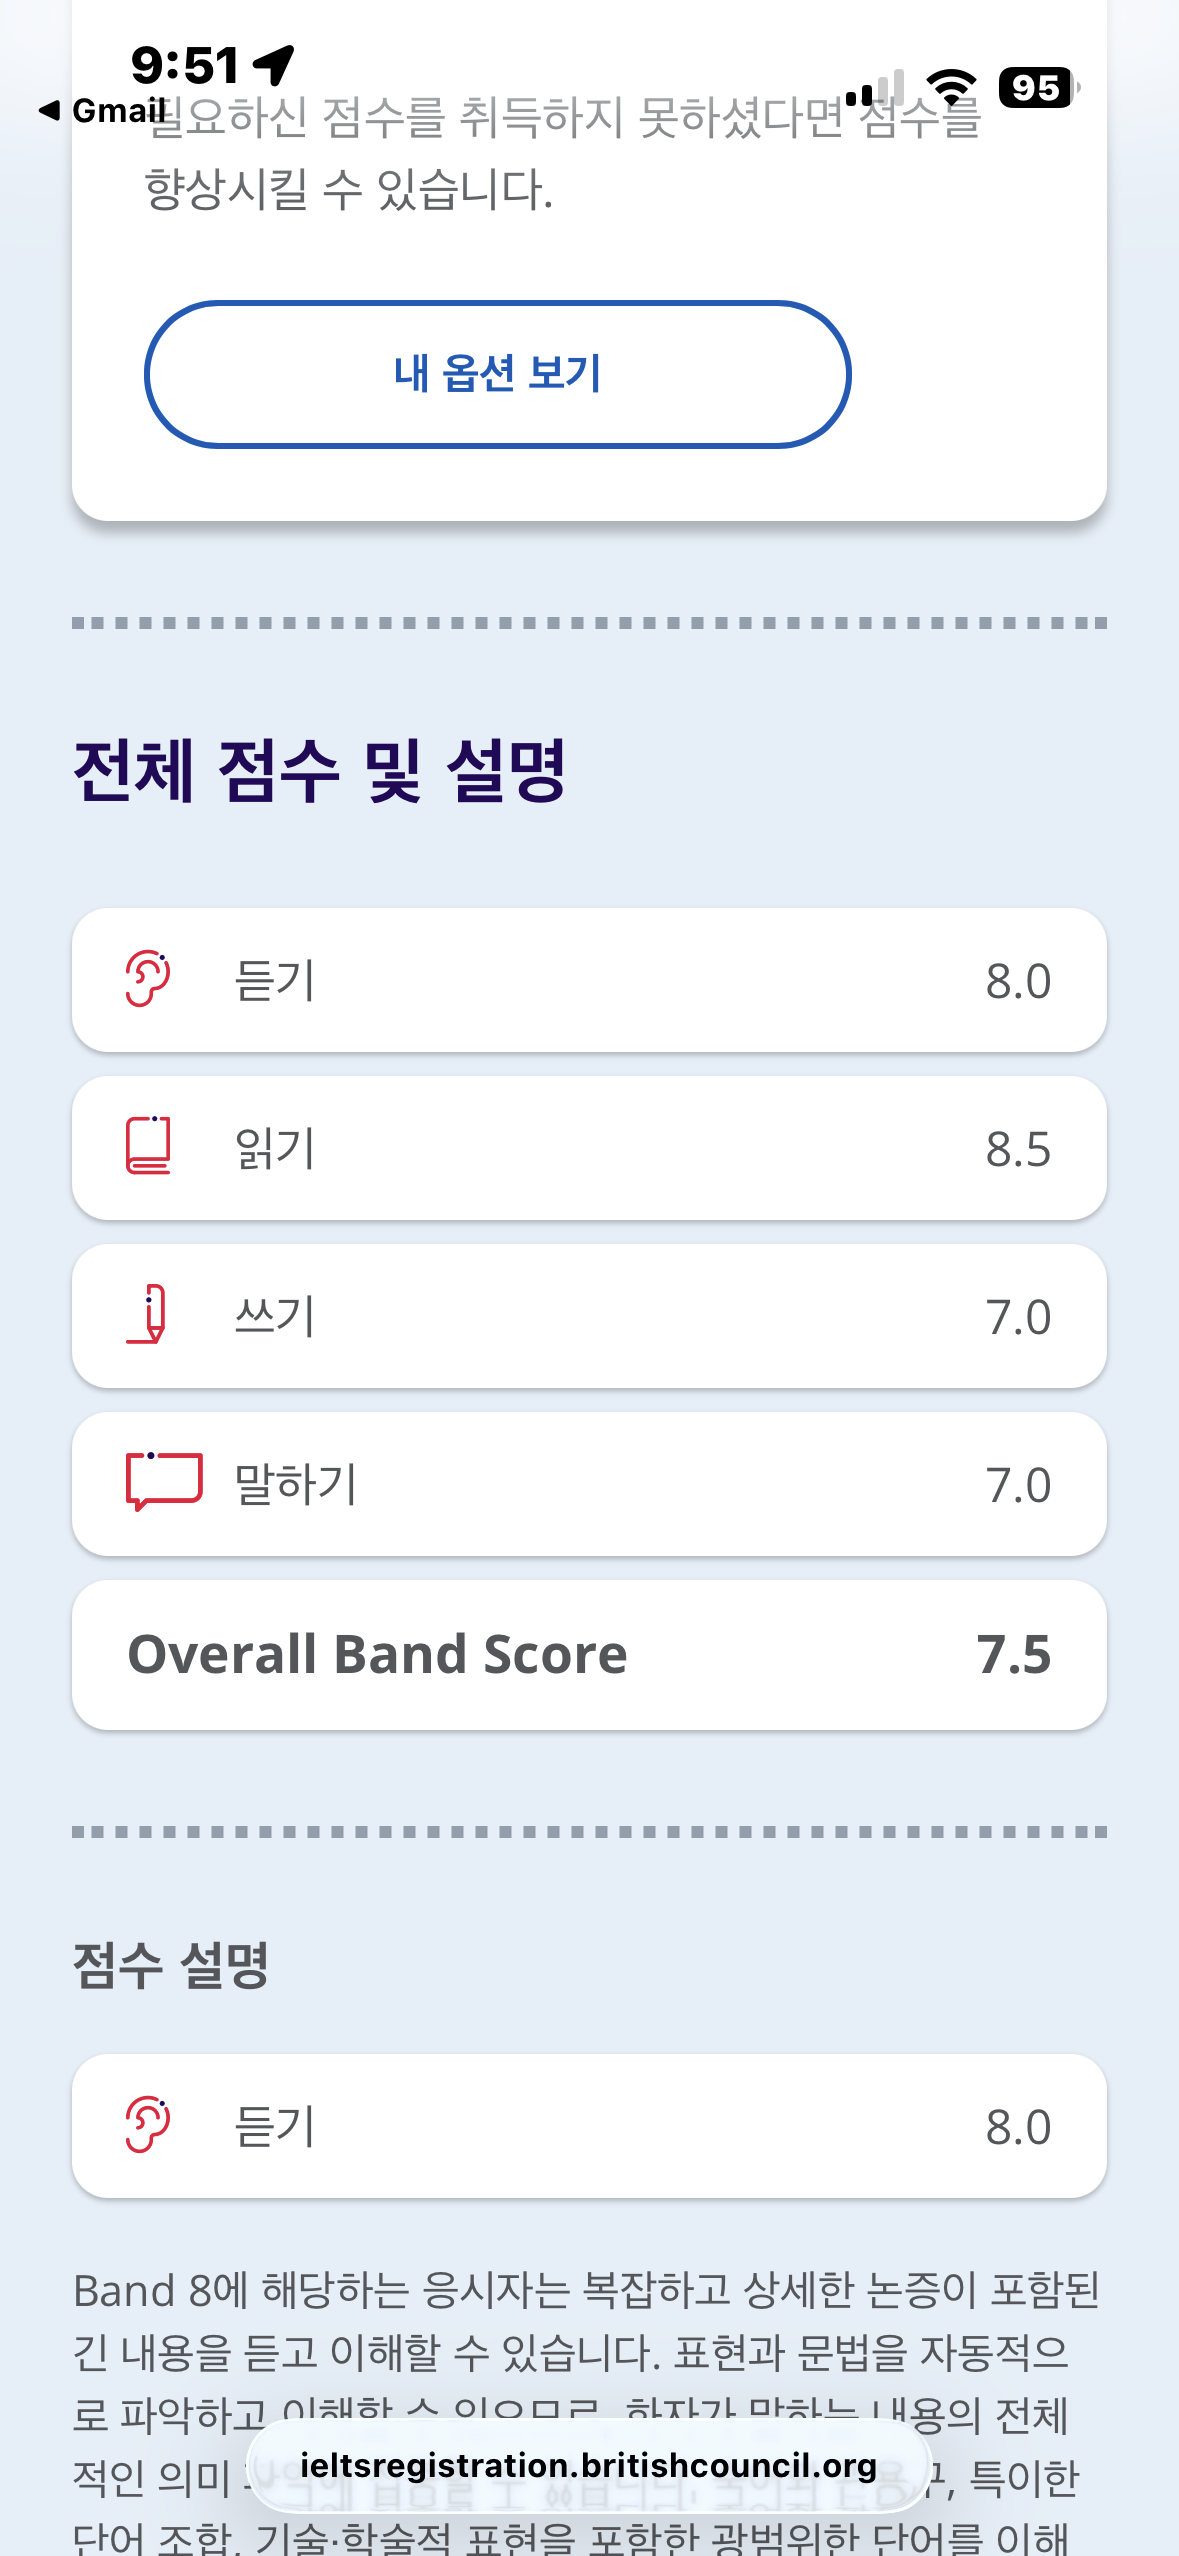Tap the ear icon under 점수 설명
The width and height of the screenshot is (1179, 2556).
pyautogui.click(x=148, y=2124)
